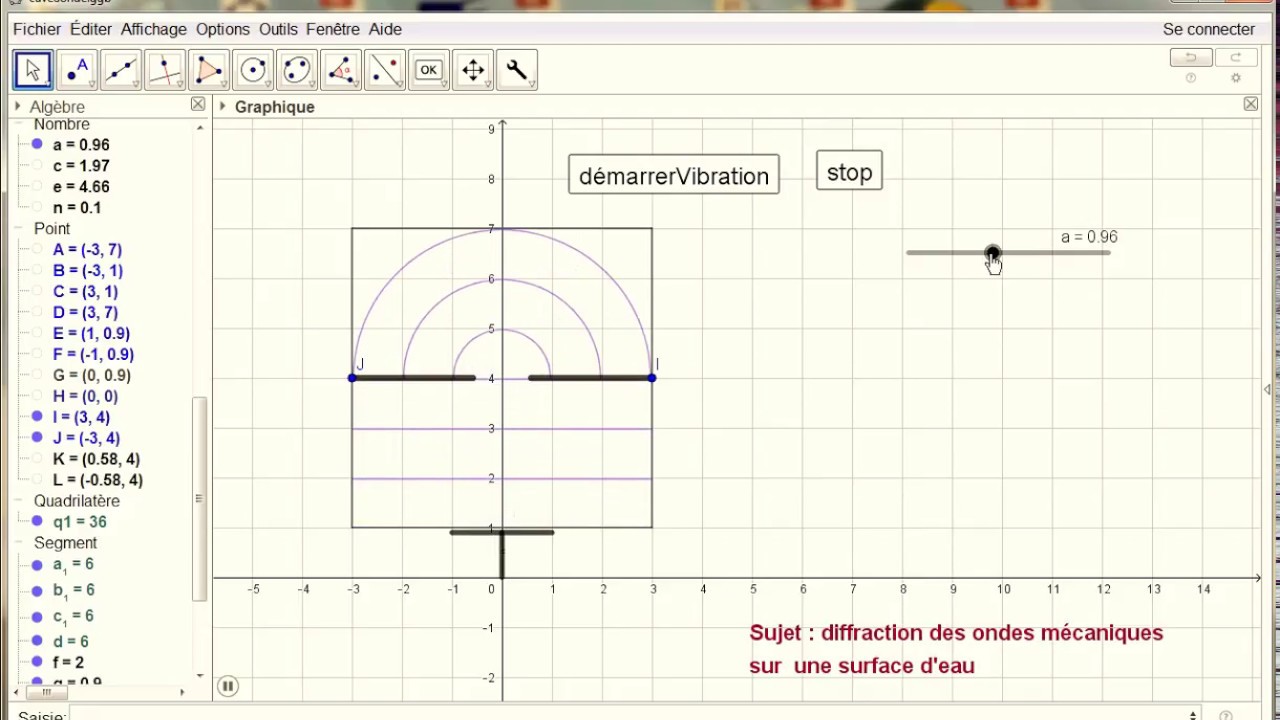Hide segment d = 6 via its bullet
The width and height of the screenshot is (1280, 720).
[x=37, y=641]
